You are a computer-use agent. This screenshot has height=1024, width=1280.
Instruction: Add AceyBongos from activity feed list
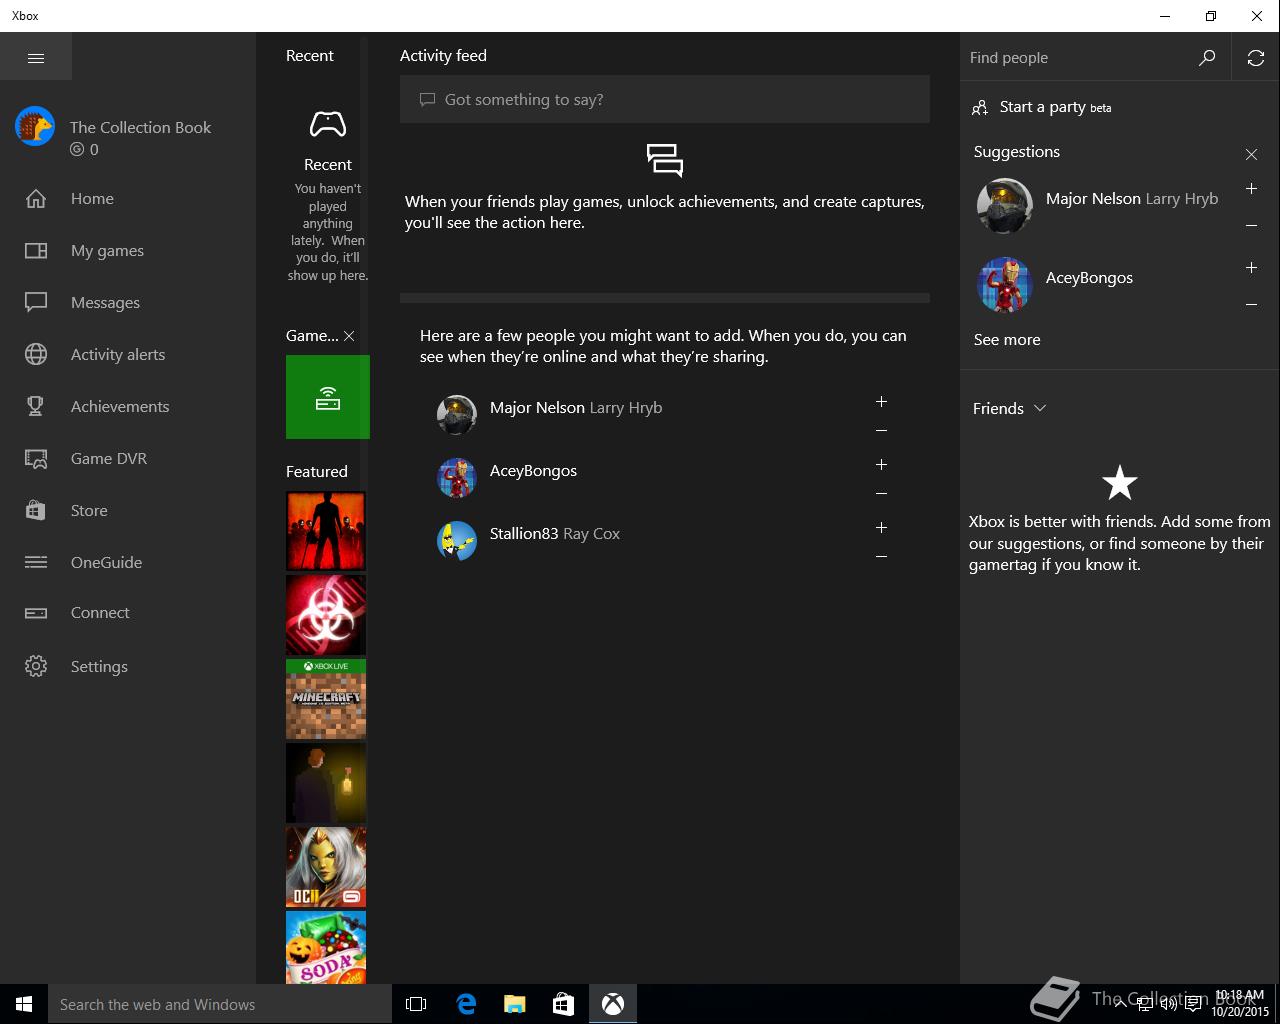[x=881, y=464]
